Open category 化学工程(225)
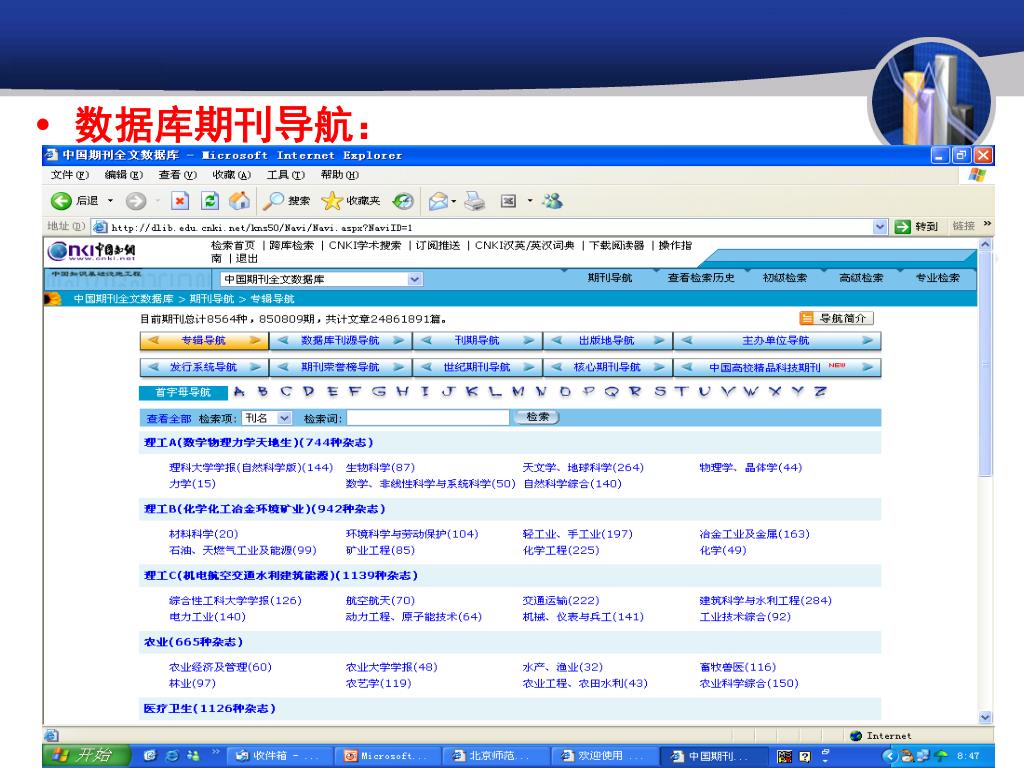This screenshot has height=768, width=1024. click(x=561, y=550)
